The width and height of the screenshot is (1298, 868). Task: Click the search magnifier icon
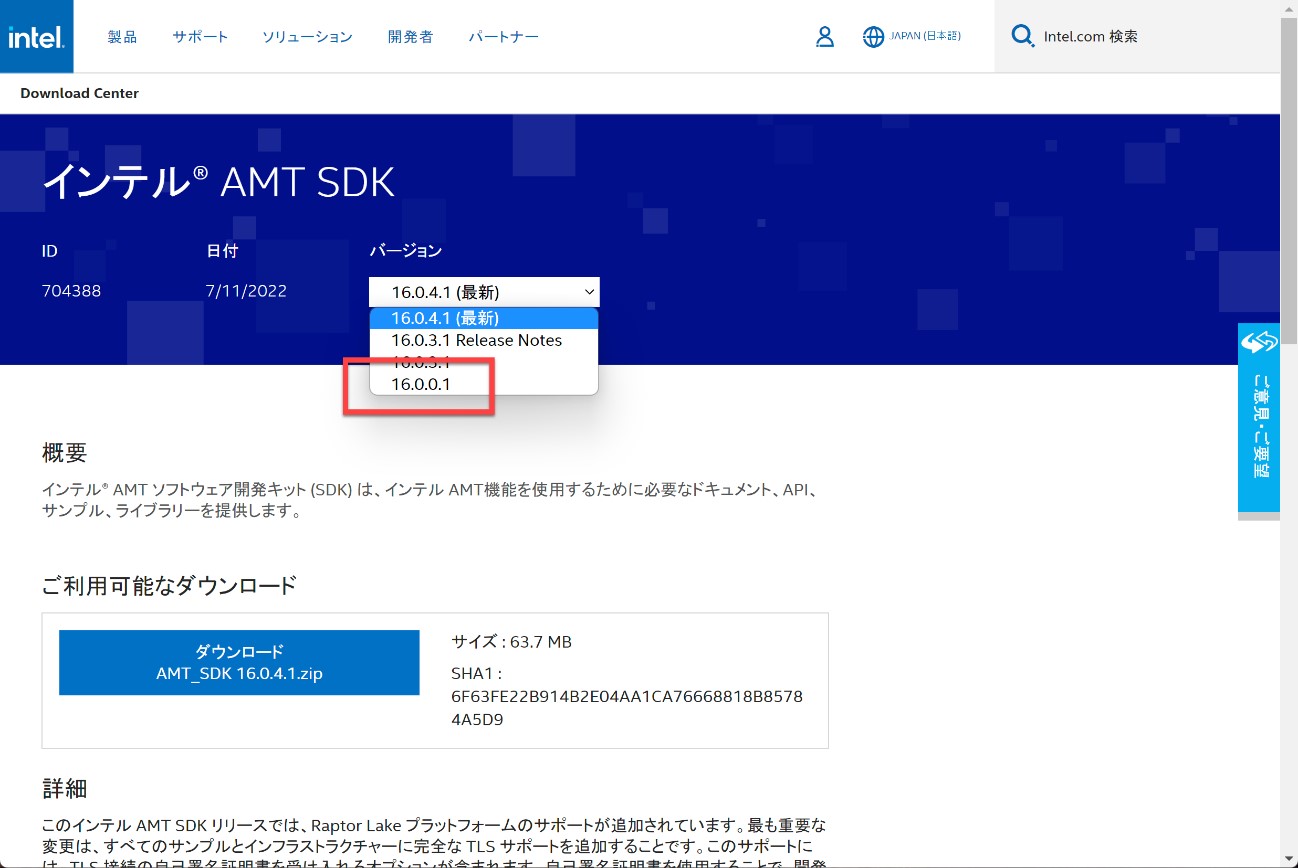point(1022,37)
